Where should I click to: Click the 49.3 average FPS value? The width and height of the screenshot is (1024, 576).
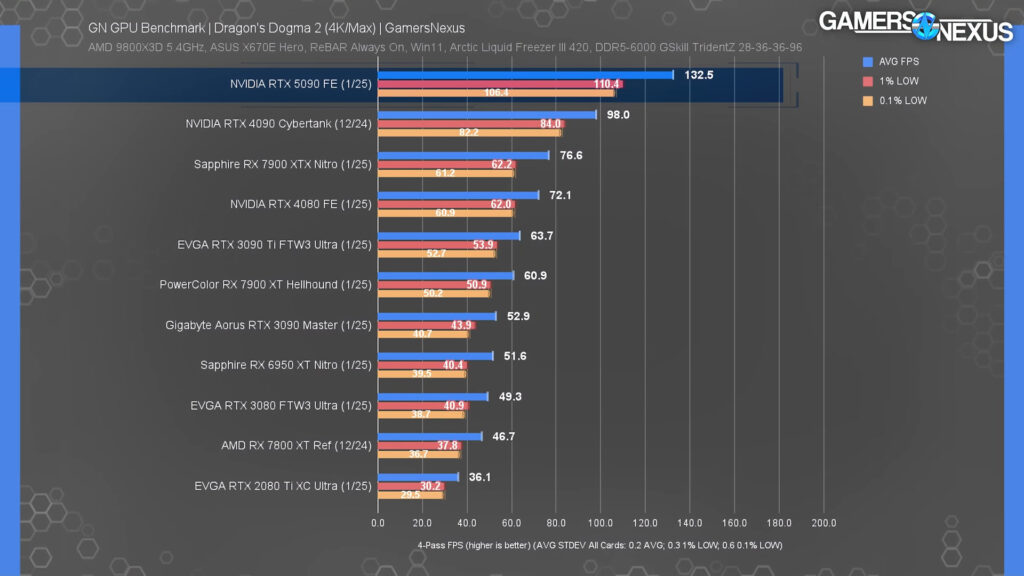pos(510,396)
